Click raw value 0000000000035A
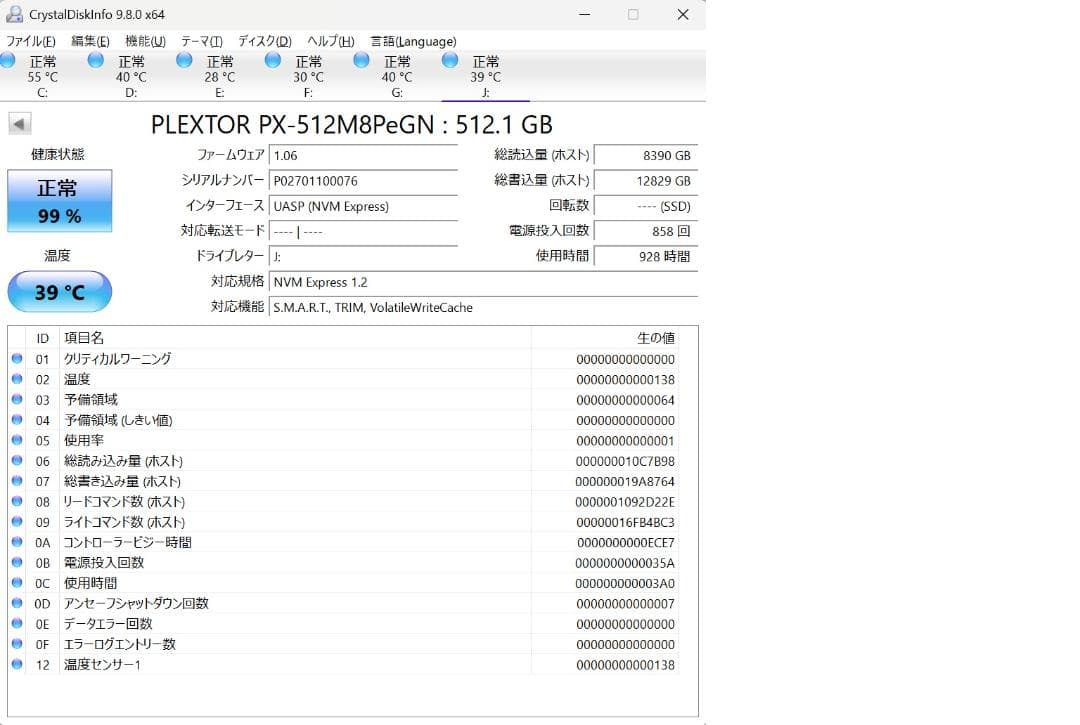1080x725 pixels. point(625,563)
